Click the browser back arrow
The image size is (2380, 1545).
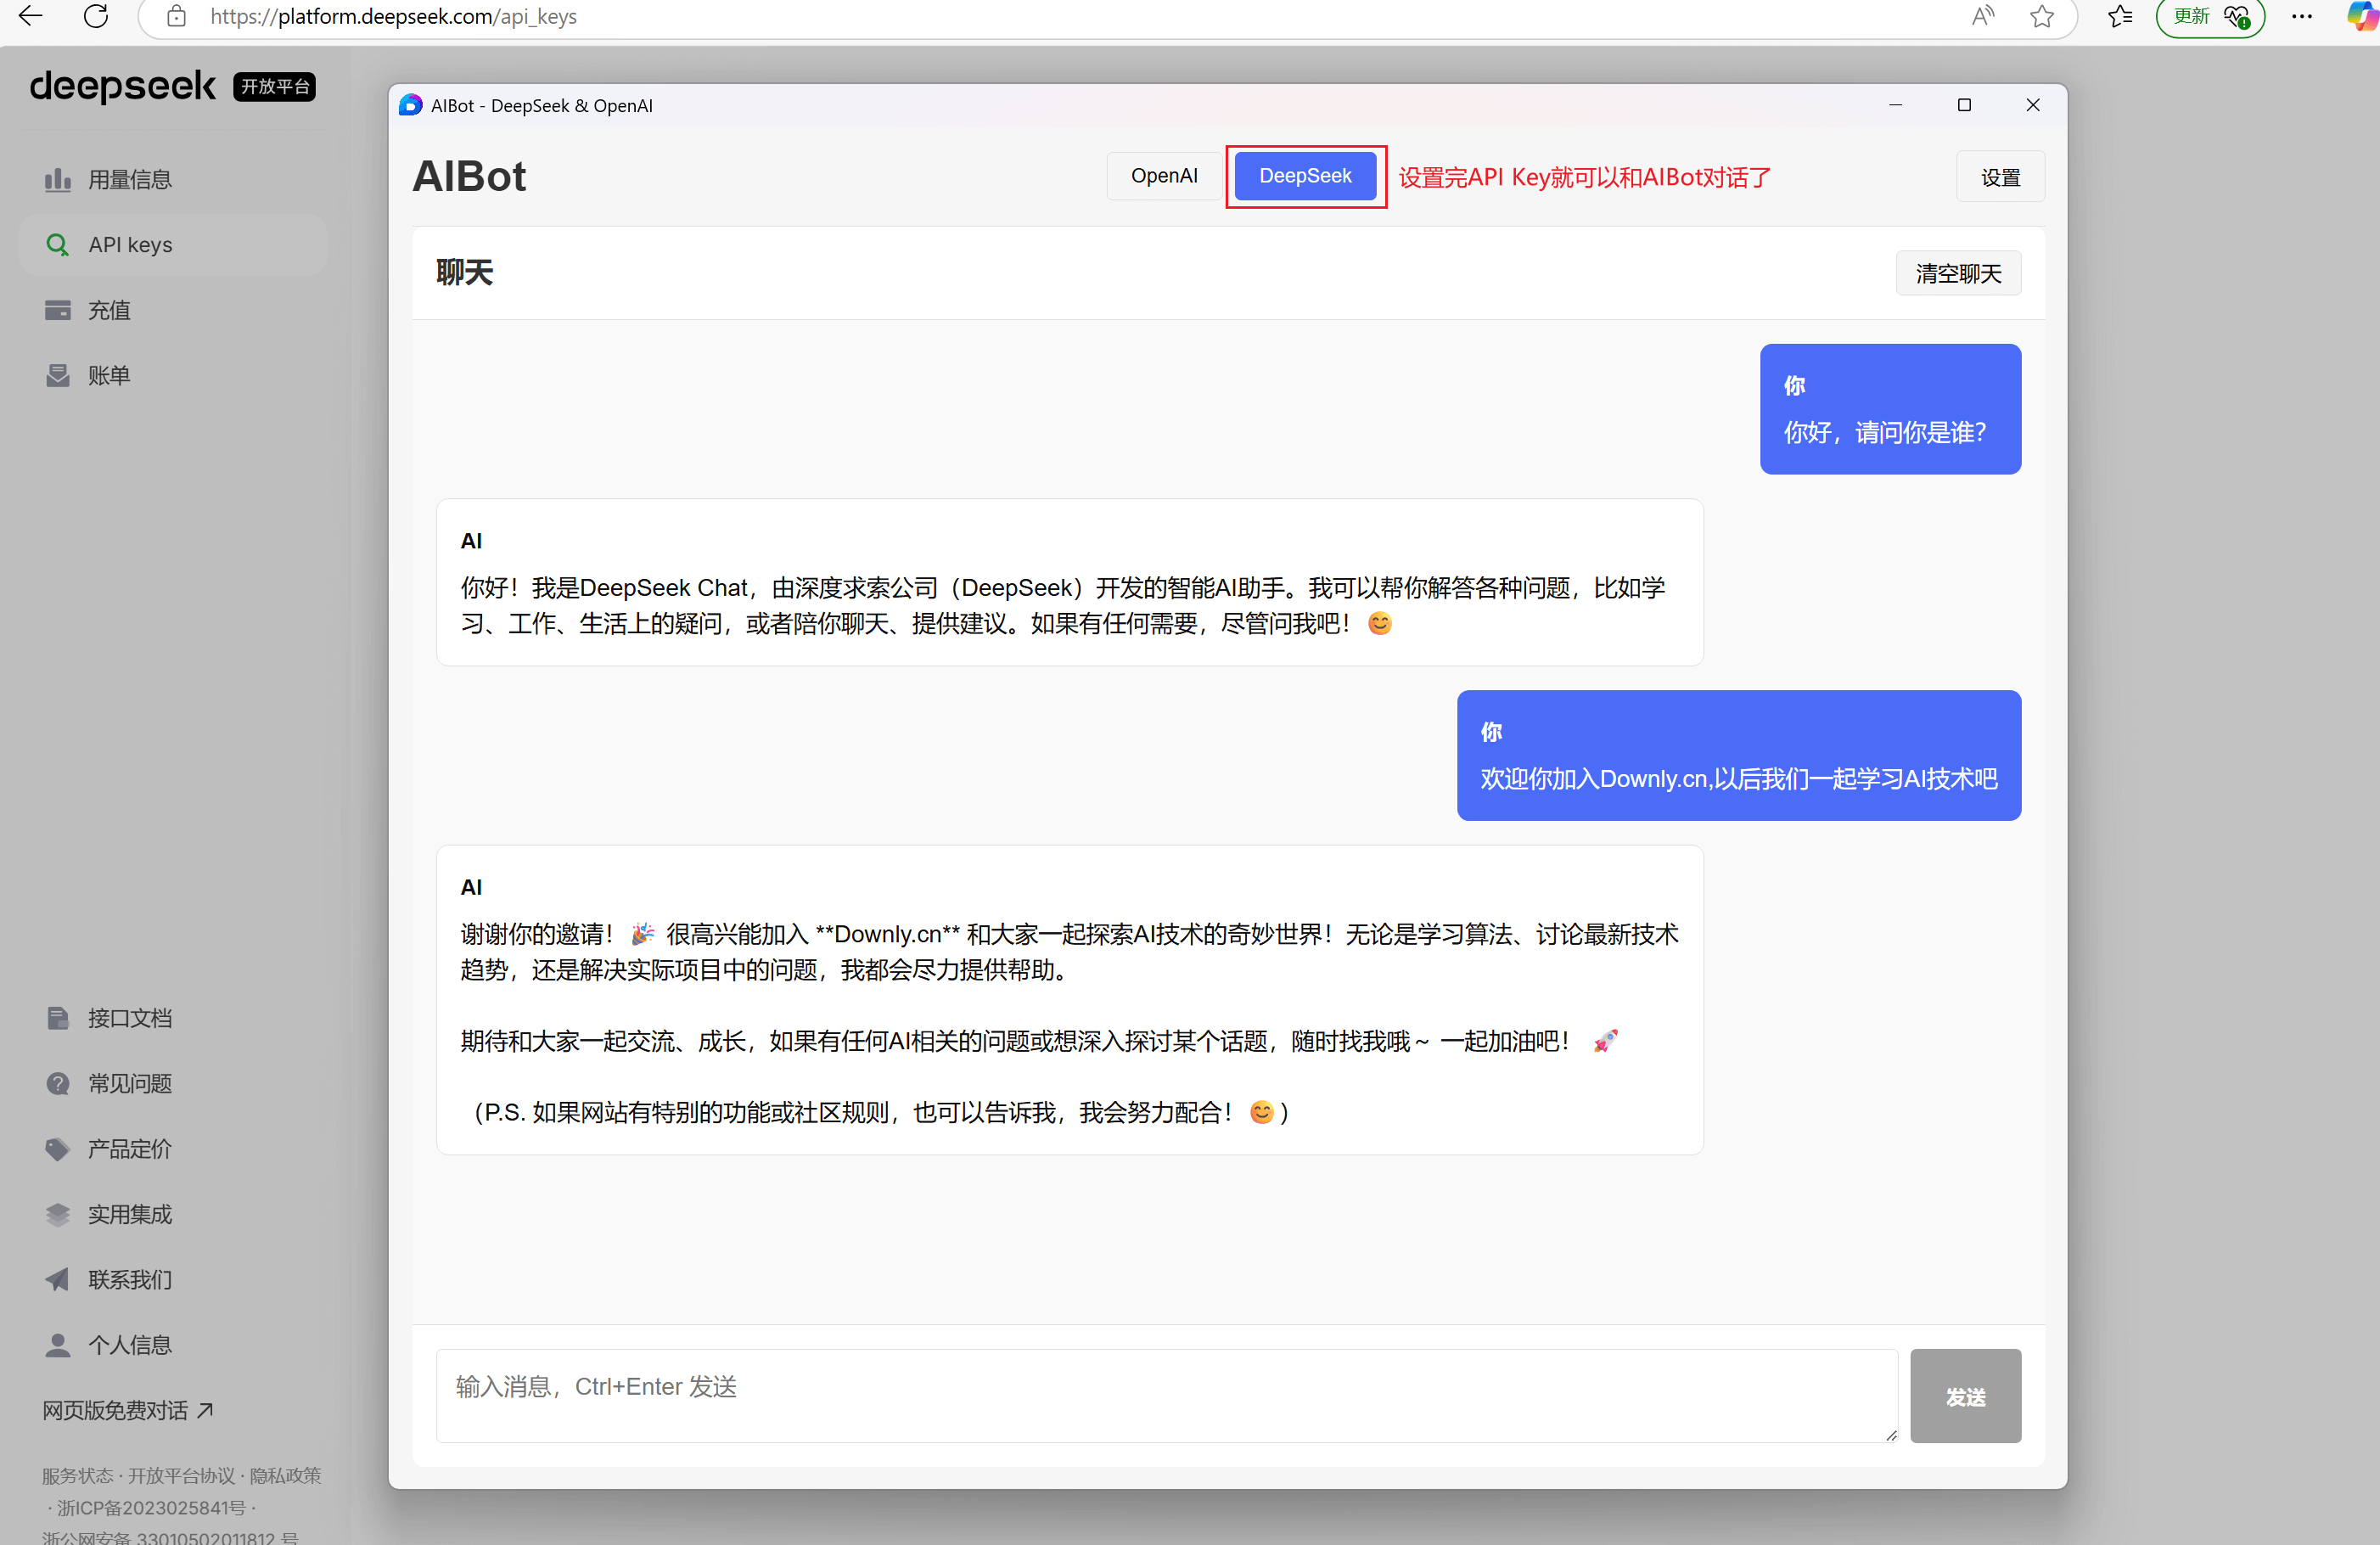[x=30, y=16]
